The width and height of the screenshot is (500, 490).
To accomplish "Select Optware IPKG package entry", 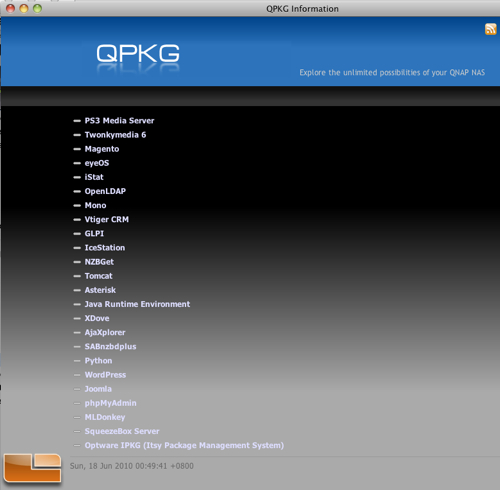I will point(184,446).
